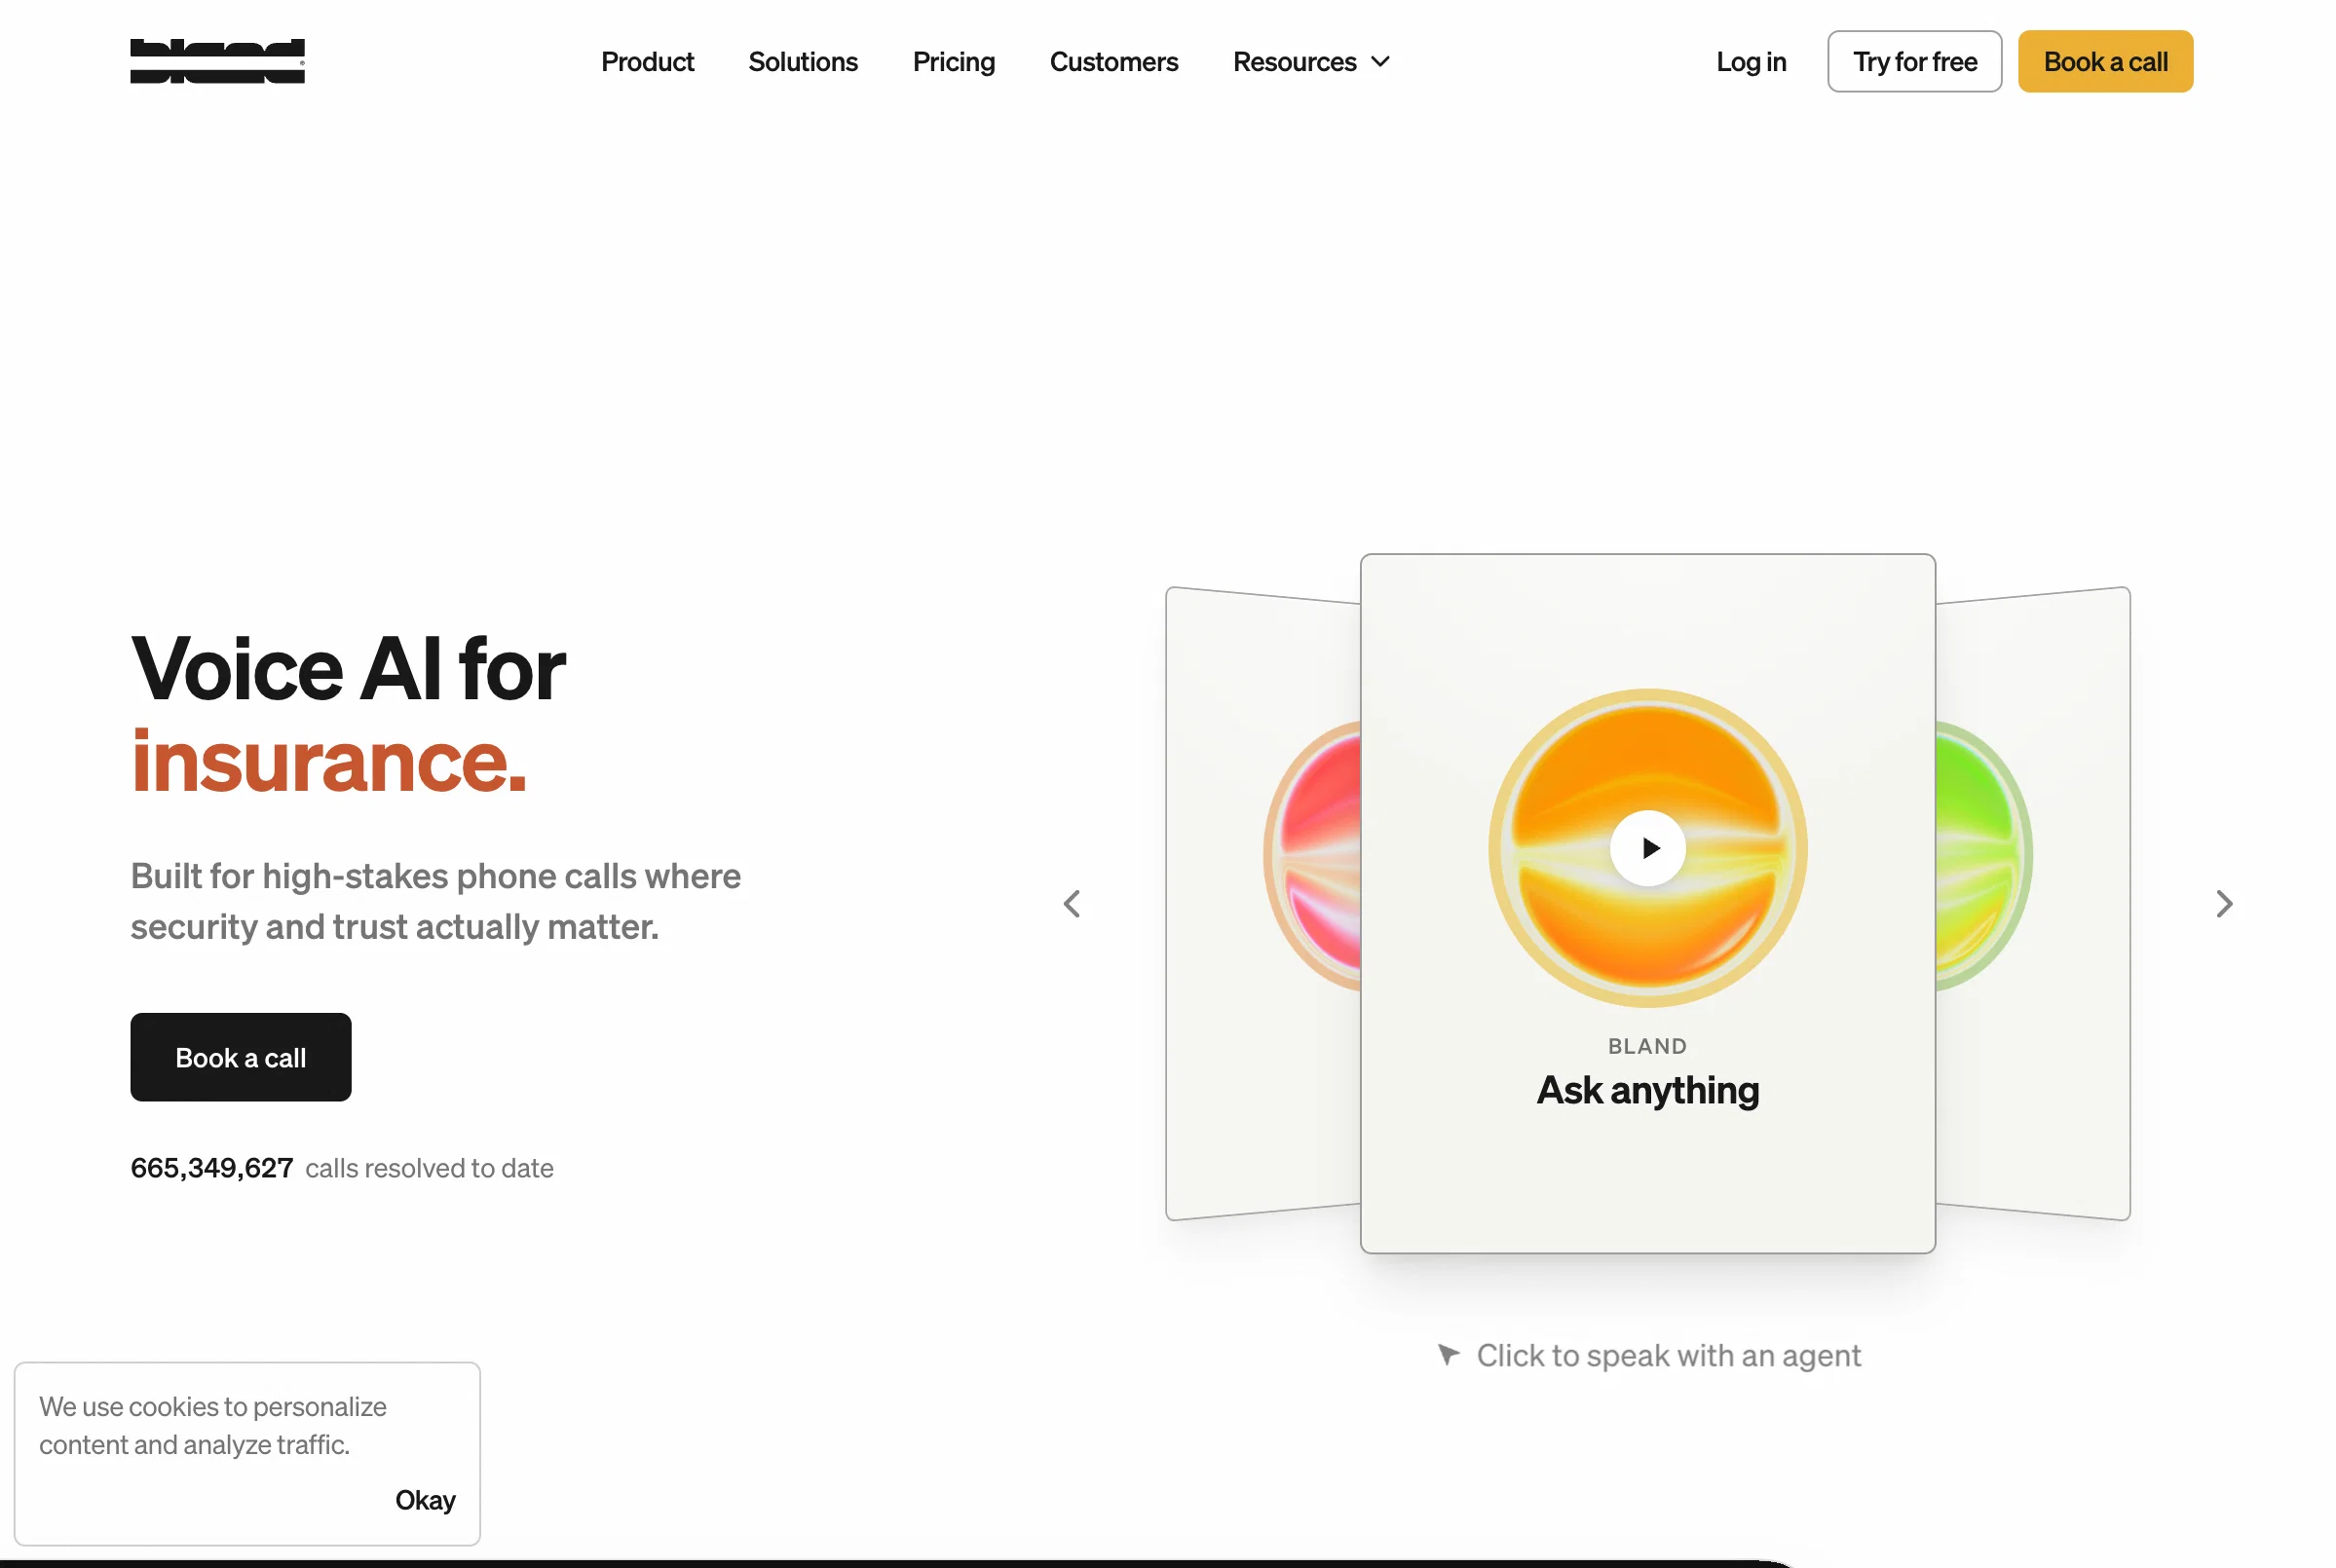This screenshot has width=2336, height=1568.
Task: Click the Try for free button
Action: [1914, 62]
